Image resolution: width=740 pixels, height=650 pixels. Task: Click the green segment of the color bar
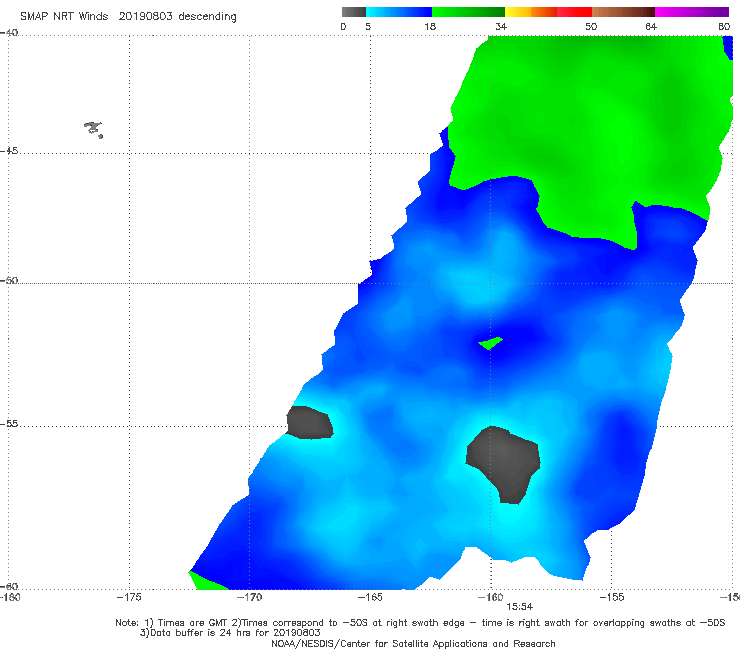click(468, 12)
